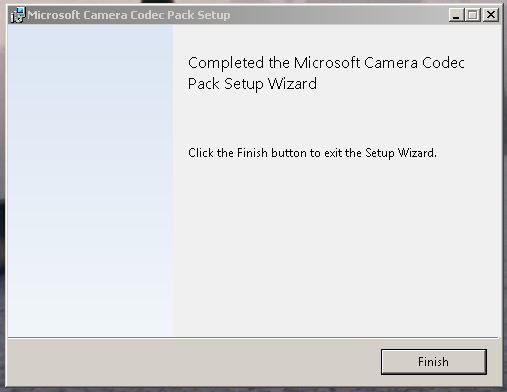The width and height of the screenshot is (507, 392).
Task: Click the lower part of the blue banner
Action: [x=90, y=283]
